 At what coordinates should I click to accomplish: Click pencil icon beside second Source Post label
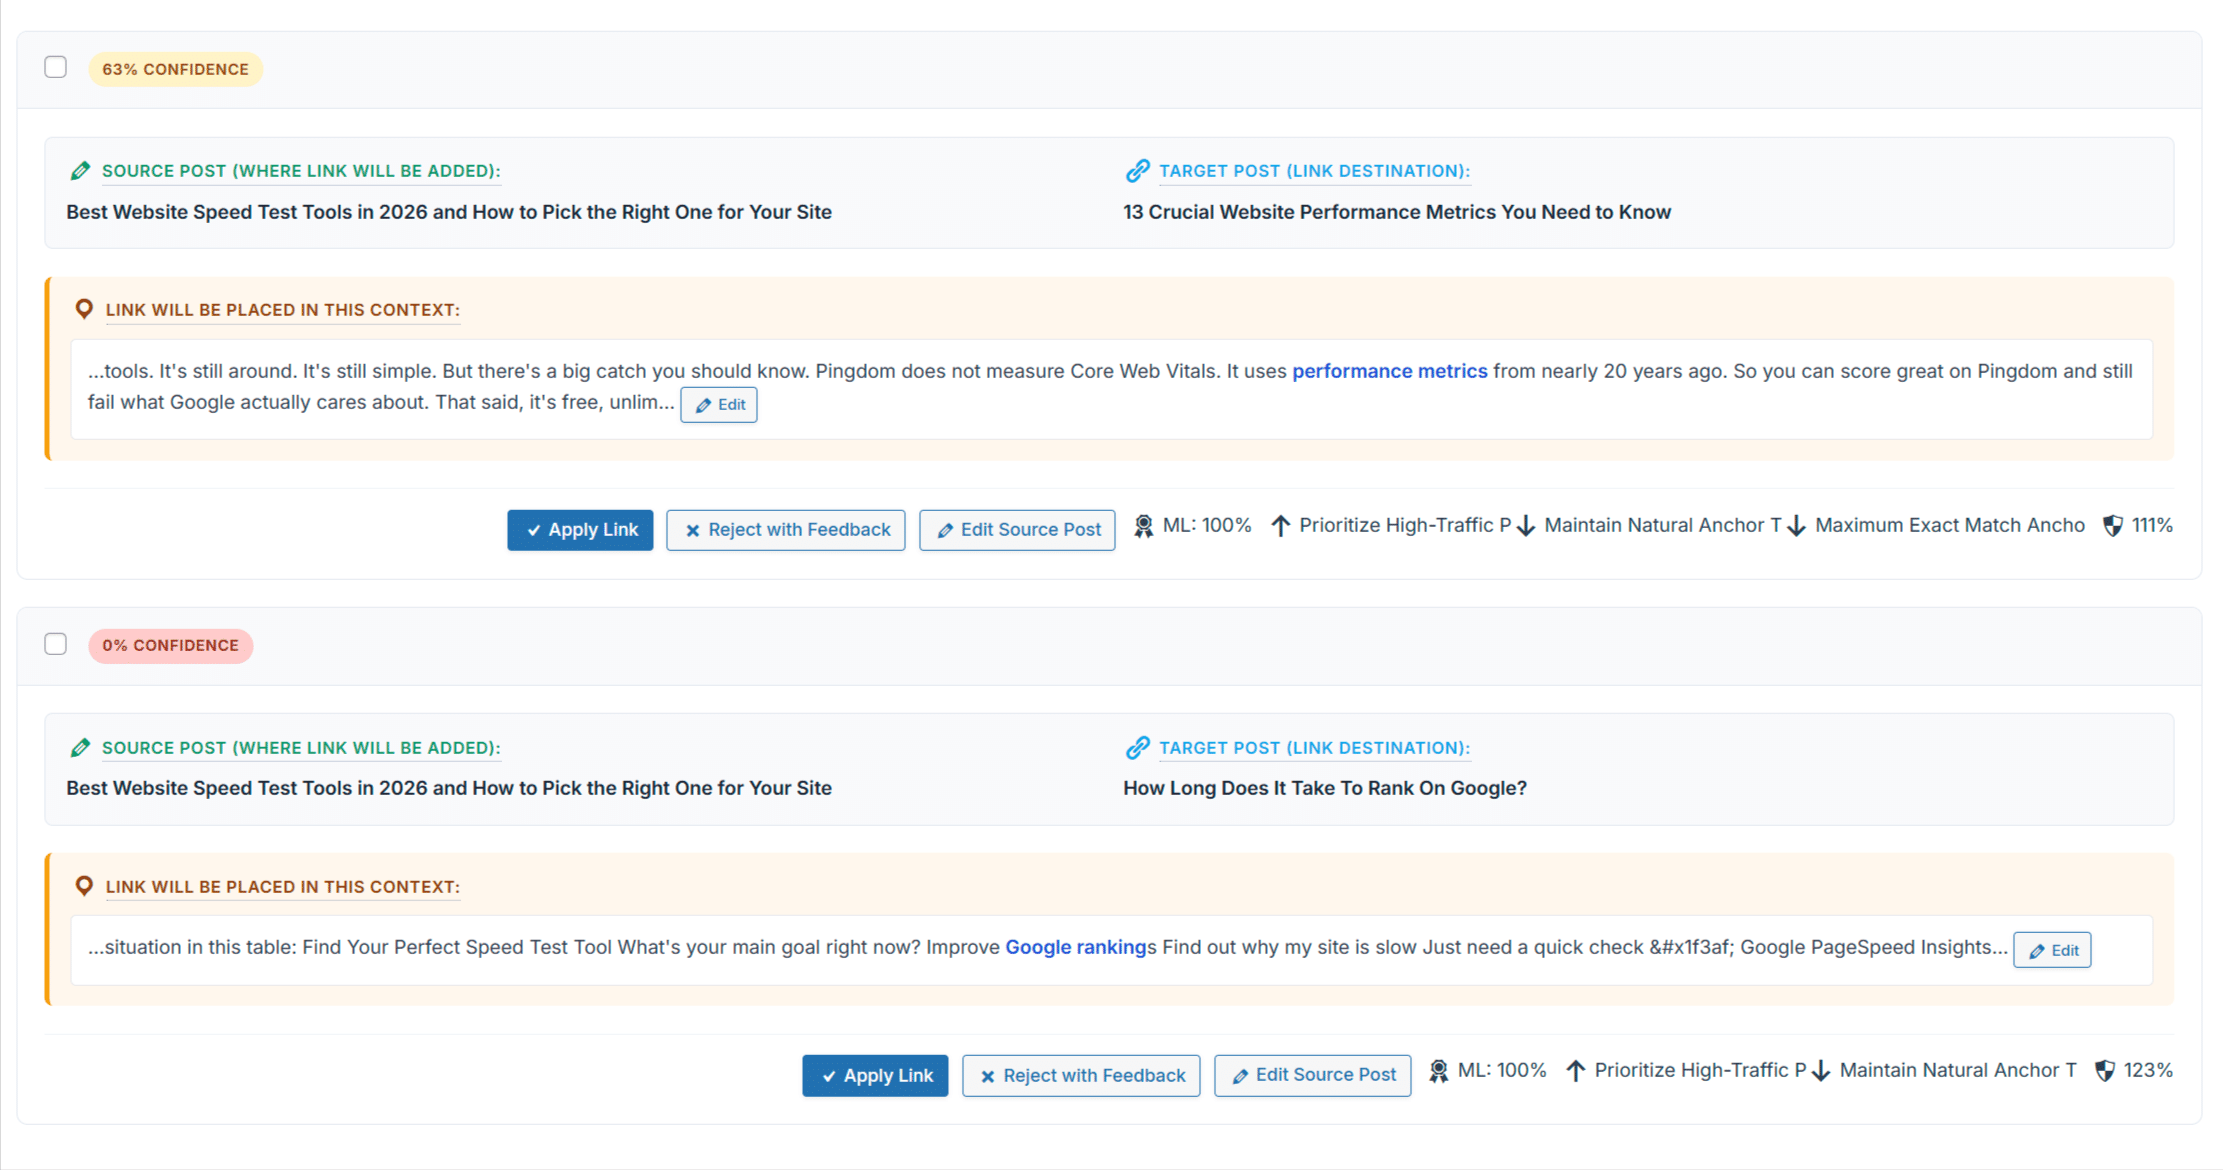point(80,747)
